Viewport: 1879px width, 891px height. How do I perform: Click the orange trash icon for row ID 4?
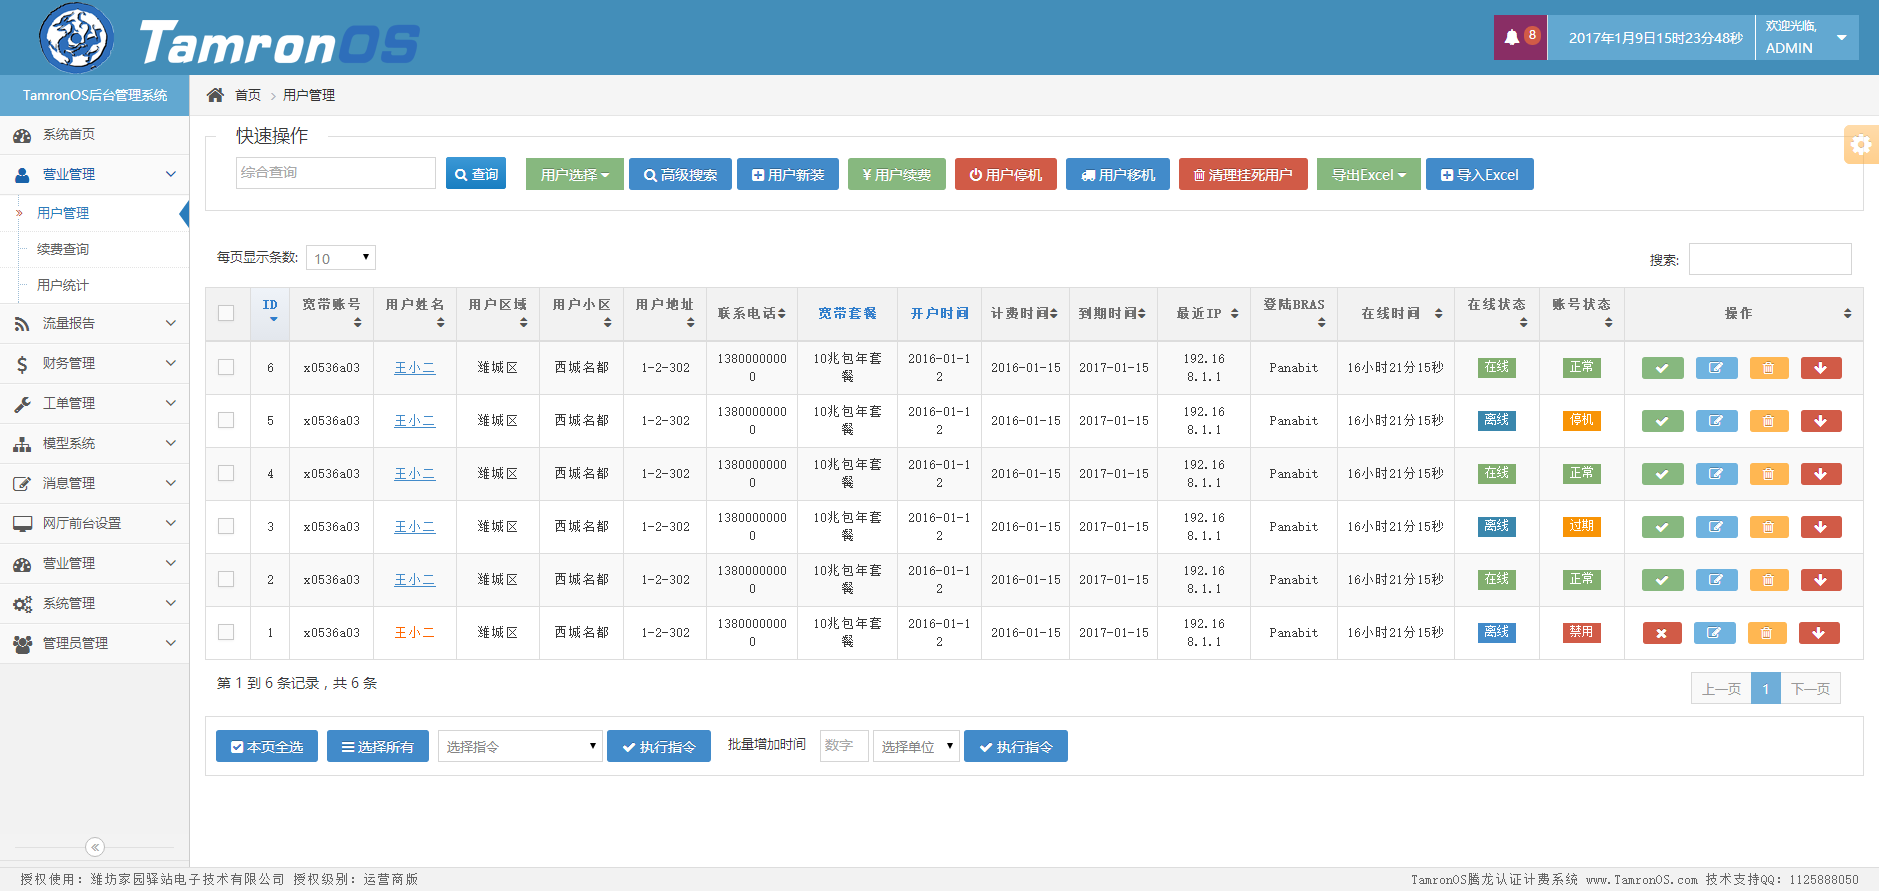coord(1768,474)
